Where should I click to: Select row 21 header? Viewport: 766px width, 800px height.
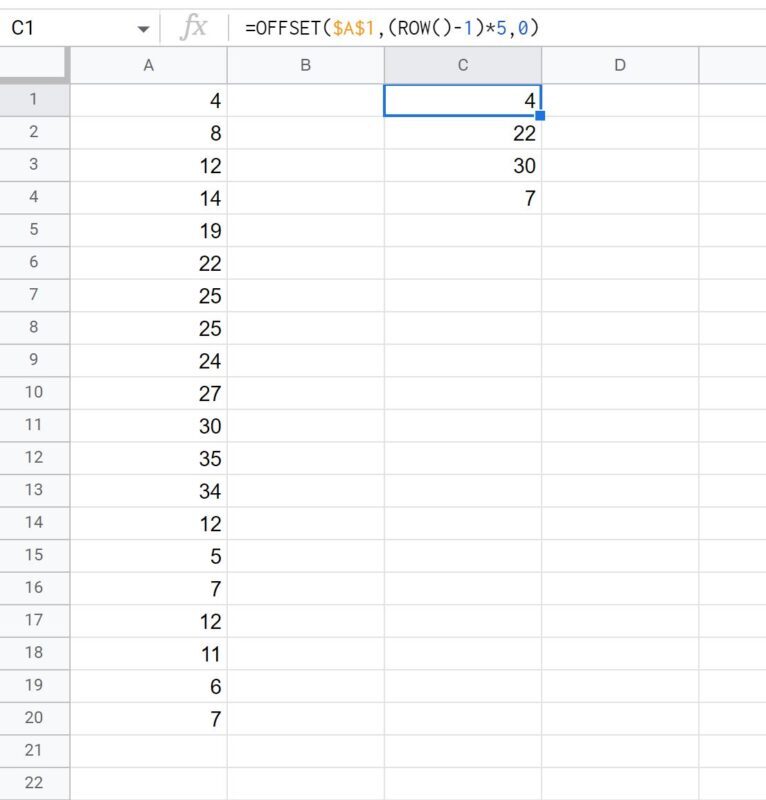(x=34, y=751)
